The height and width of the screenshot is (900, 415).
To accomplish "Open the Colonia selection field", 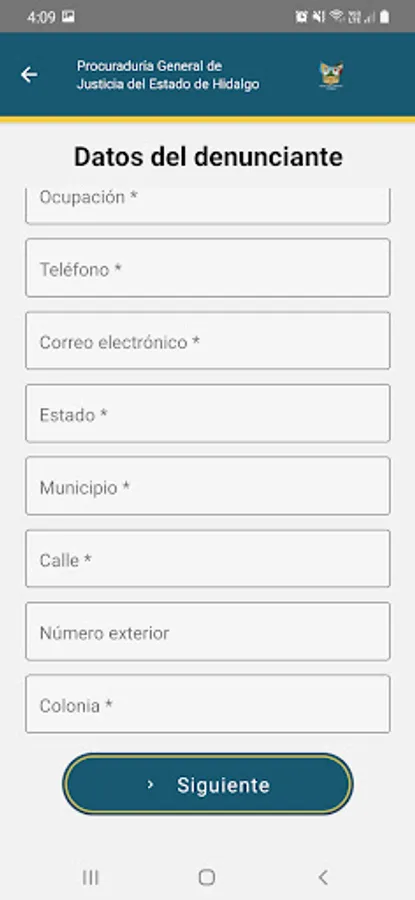I will coord(208,704).
